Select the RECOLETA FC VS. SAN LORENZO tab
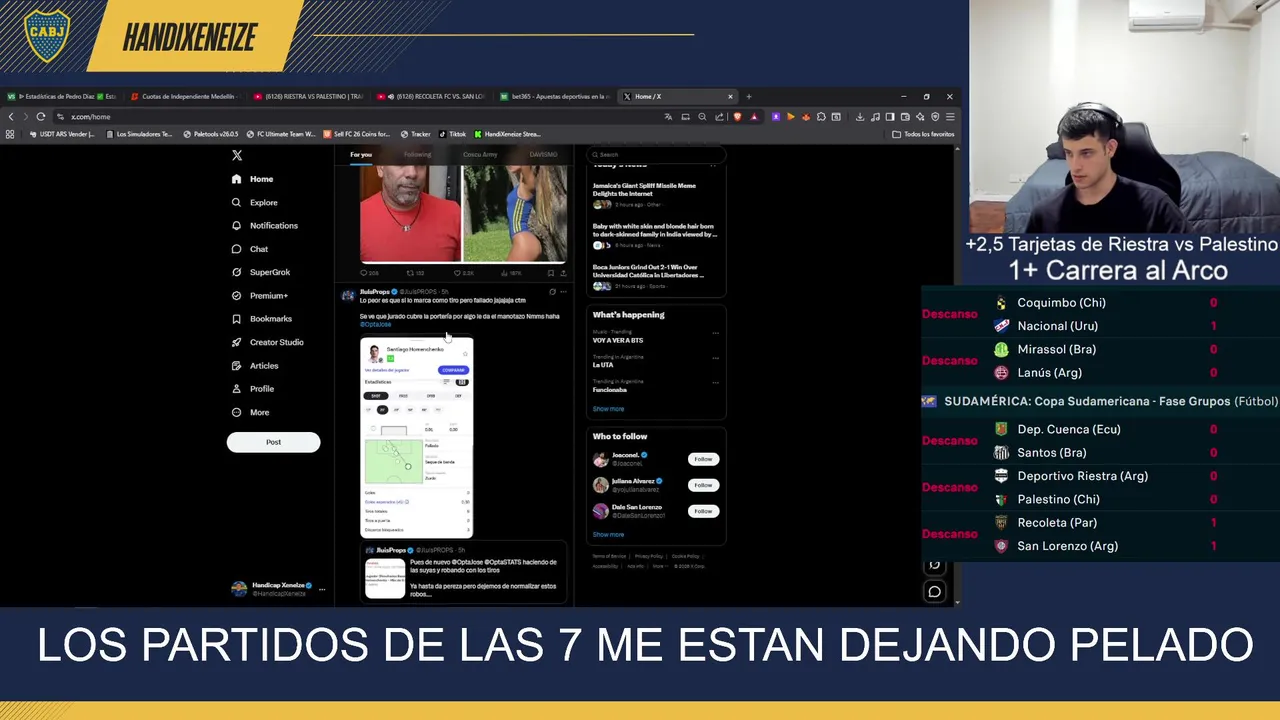This screenshot has width=1280, height=720. coord(433,97)
